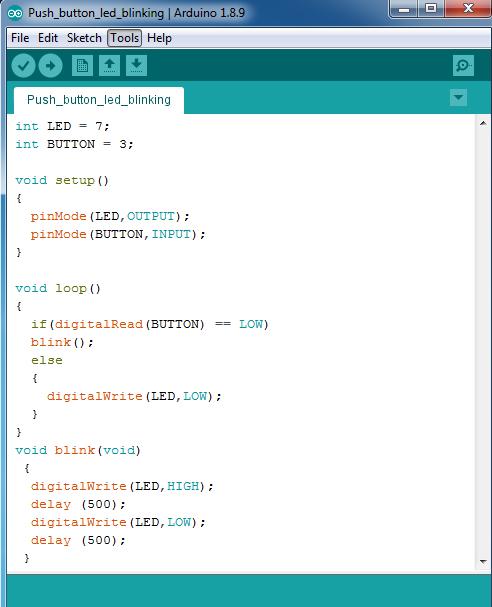Click the Arduino logo in the title bar
The width and height of the screenshot is (492, 607).
pos(15,13)
